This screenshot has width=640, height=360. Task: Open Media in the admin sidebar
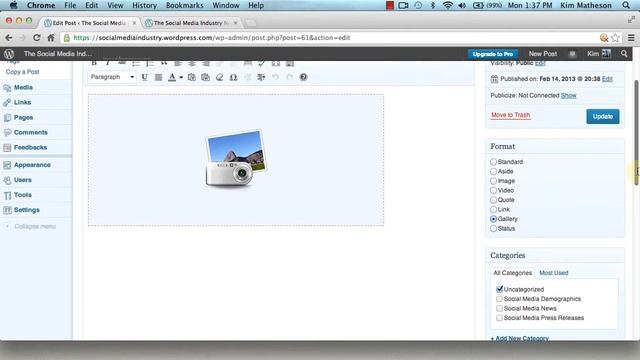point(23,87)
